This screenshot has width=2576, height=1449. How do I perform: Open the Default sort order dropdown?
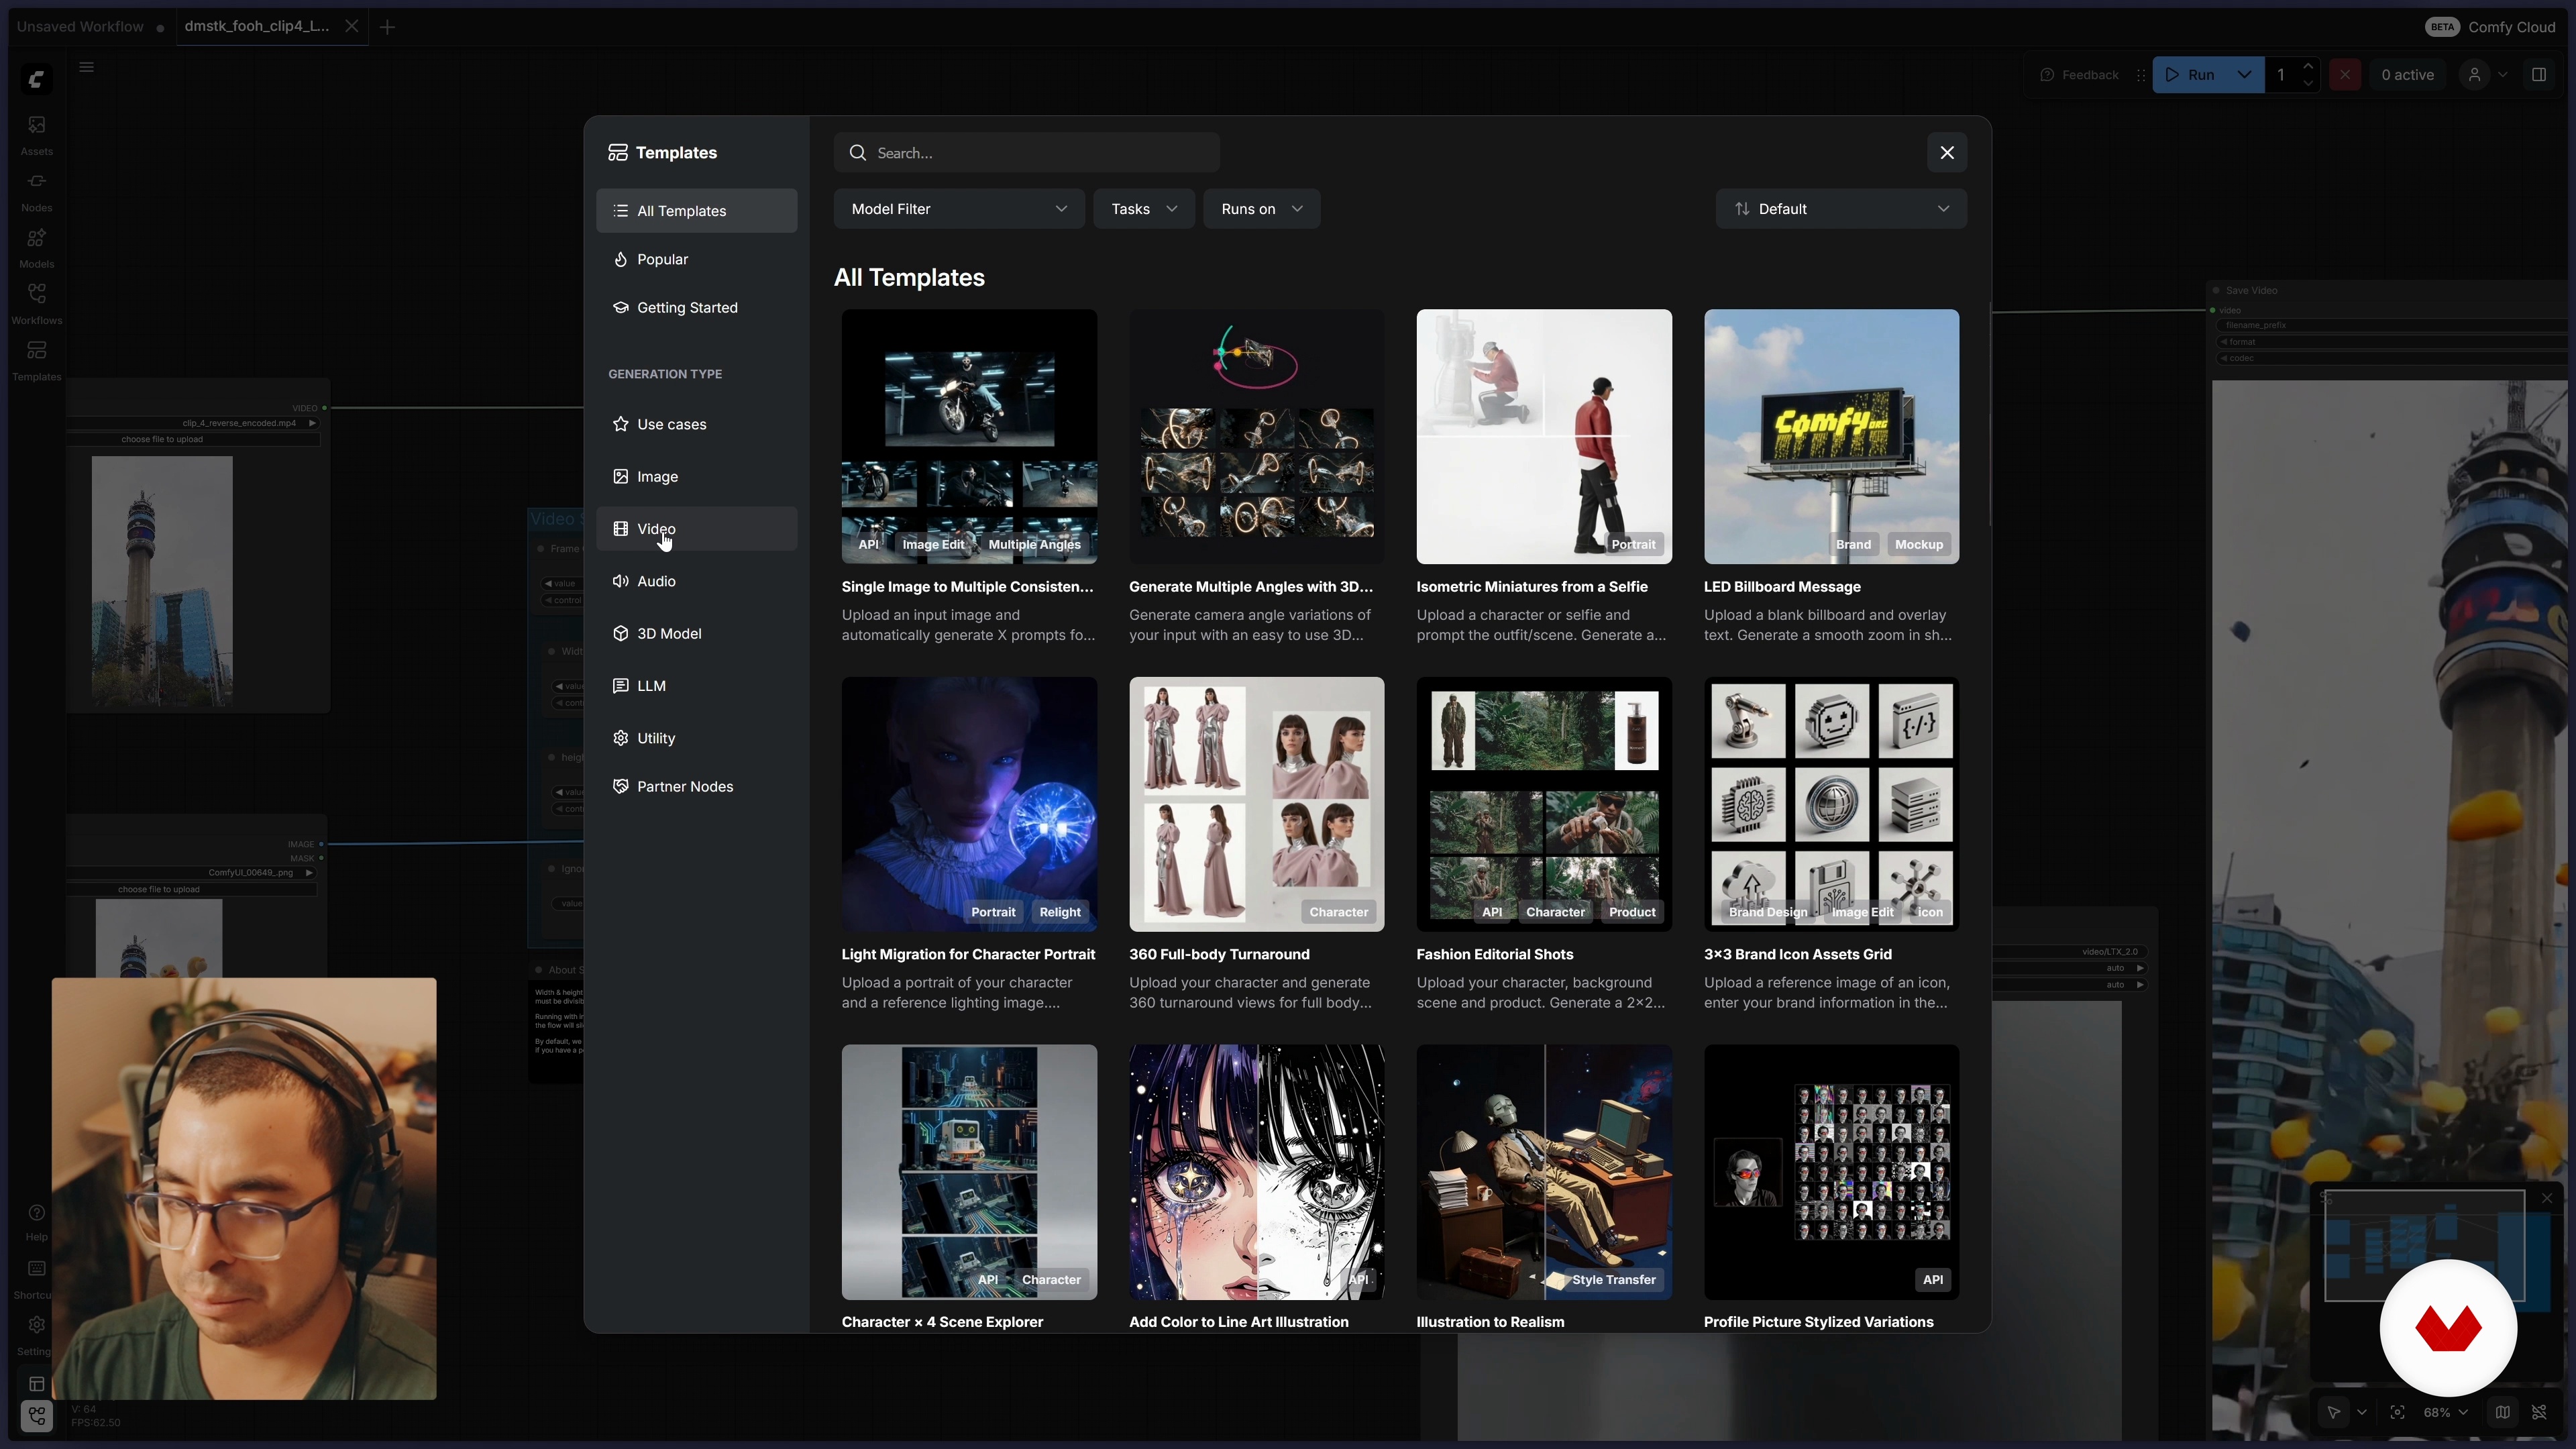tap(1841, 209)
